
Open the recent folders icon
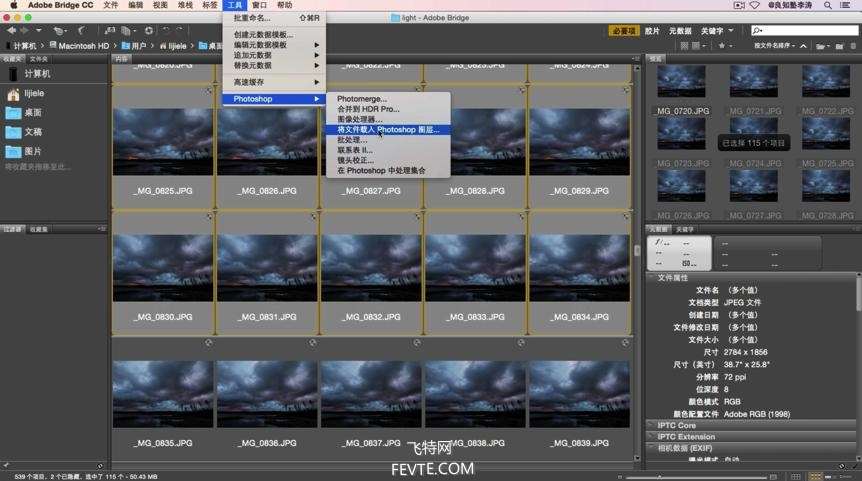[823, 47]
